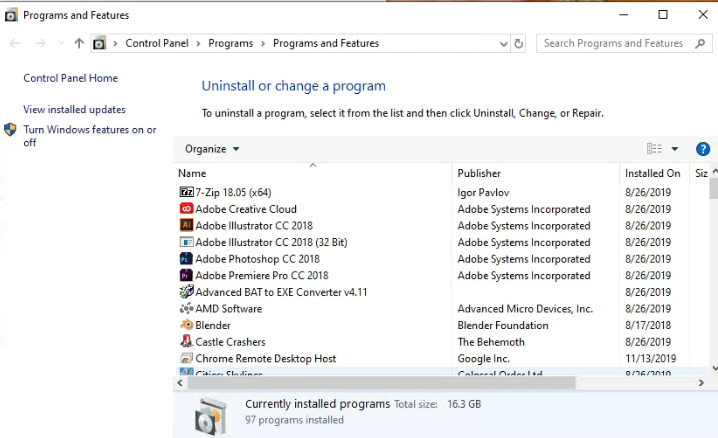Open the Help question mark icon

[x=702, y=149]
